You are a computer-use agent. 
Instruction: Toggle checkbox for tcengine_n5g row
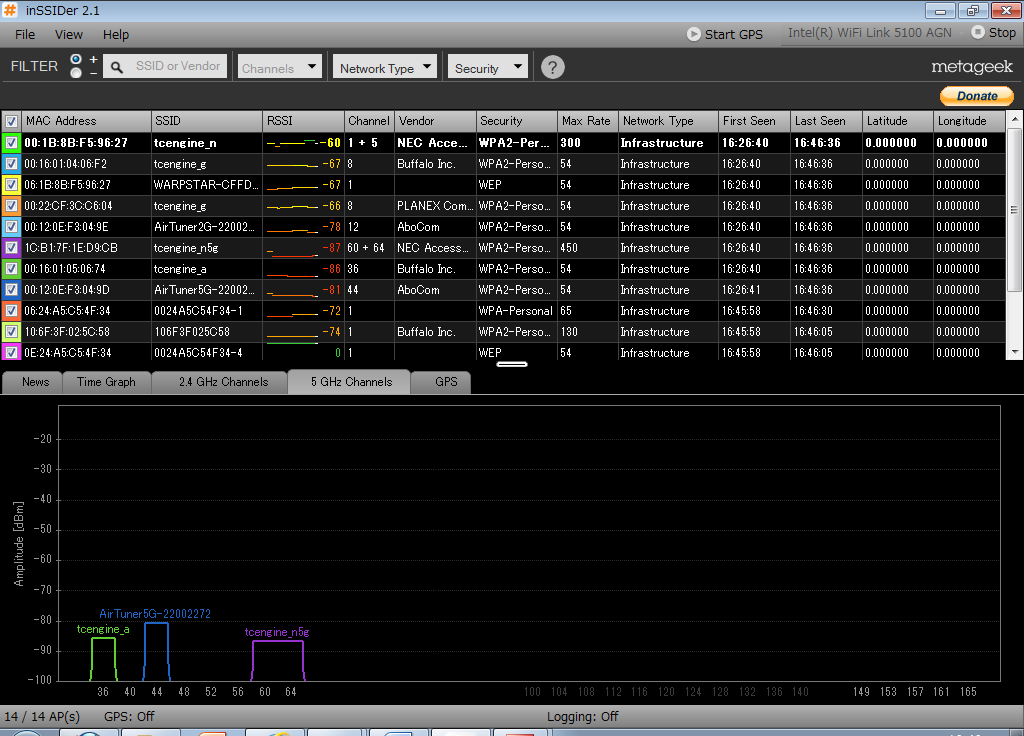[x=11, y=248]
